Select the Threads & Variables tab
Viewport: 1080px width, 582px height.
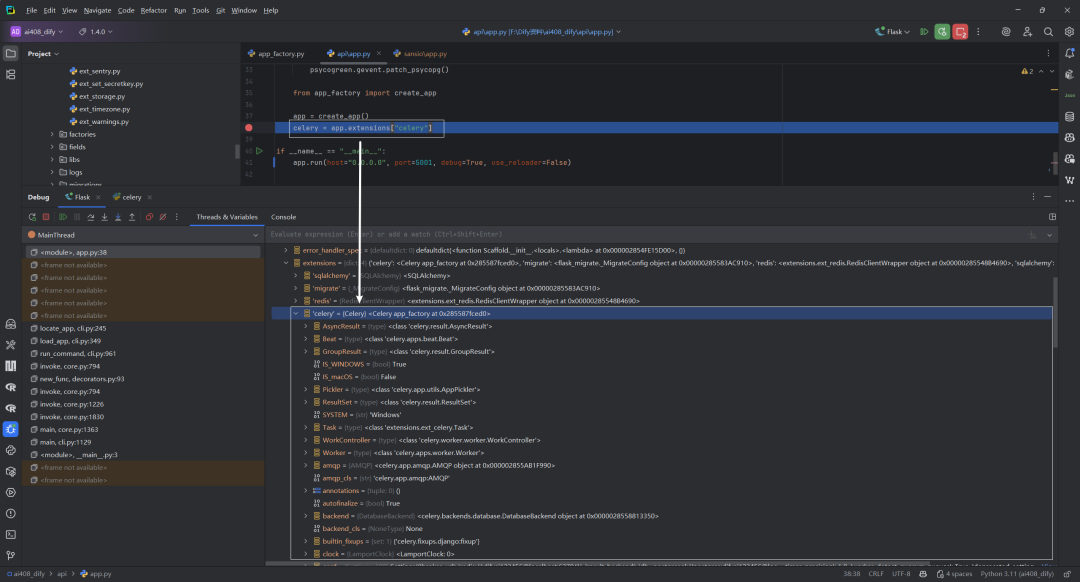pyautogui.click(x=227, y=217)
